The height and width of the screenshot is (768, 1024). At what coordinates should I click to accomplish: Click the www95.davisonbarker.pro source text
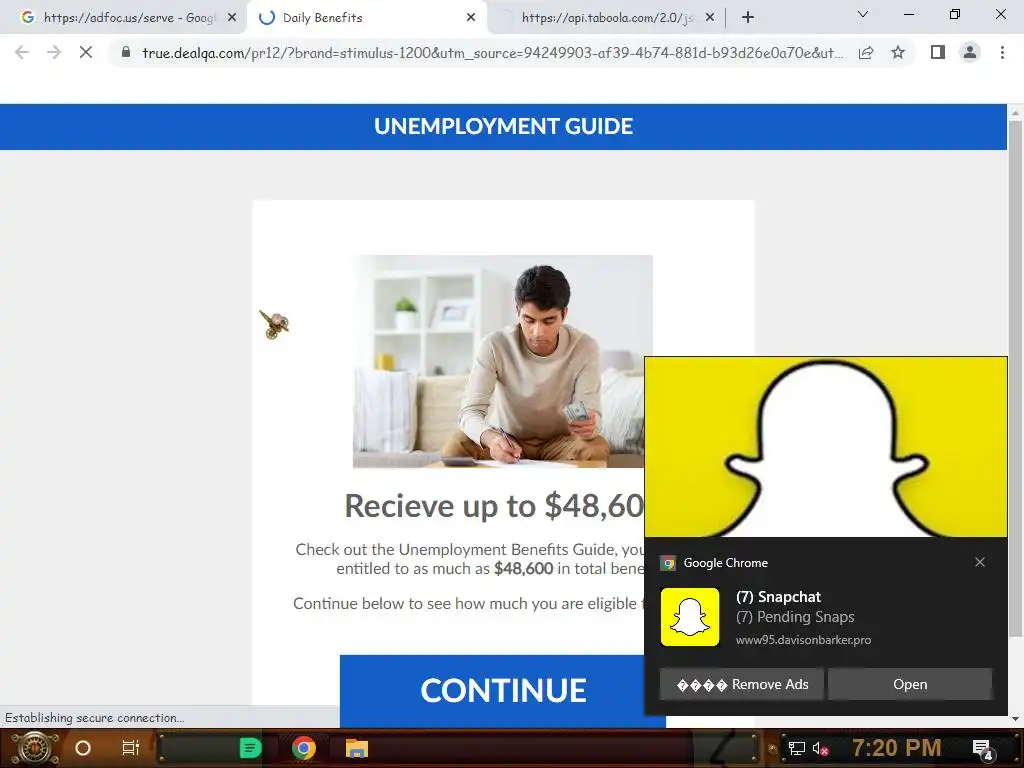(x=803, y=640)
